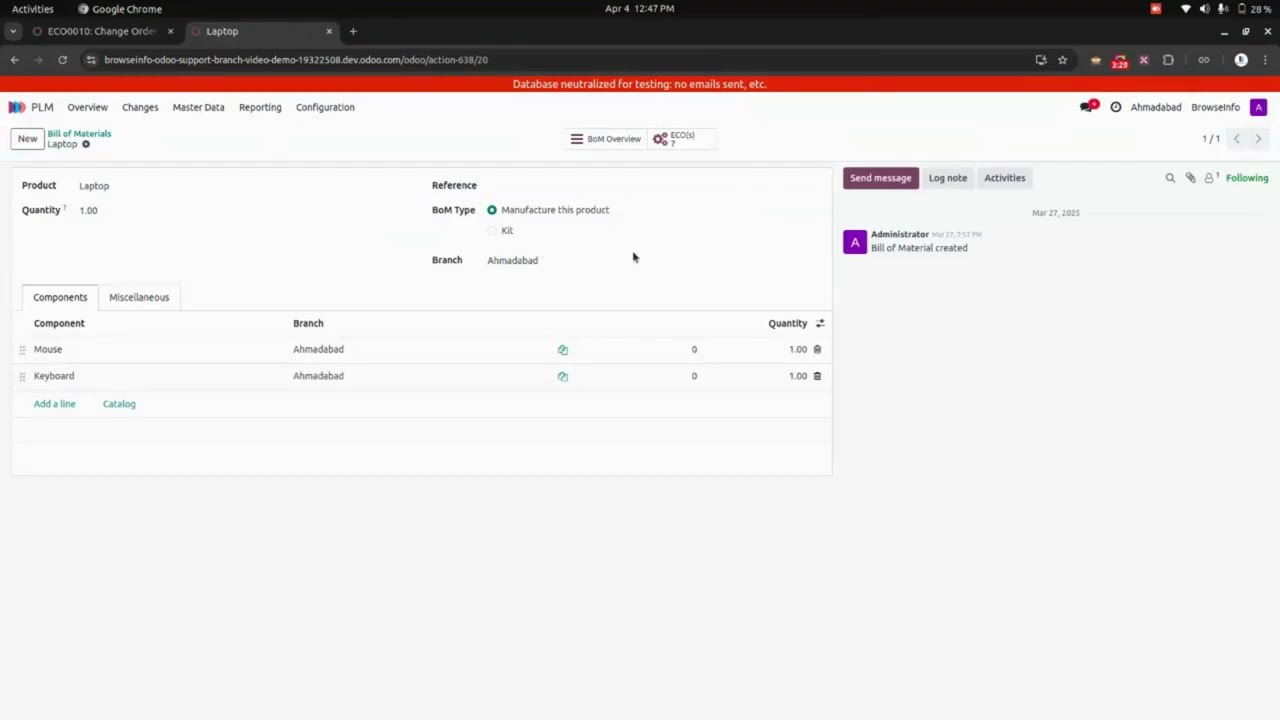The image size is (1280, 720).
Task: Select Manufacture this product radio option
Action: (492, 210)
